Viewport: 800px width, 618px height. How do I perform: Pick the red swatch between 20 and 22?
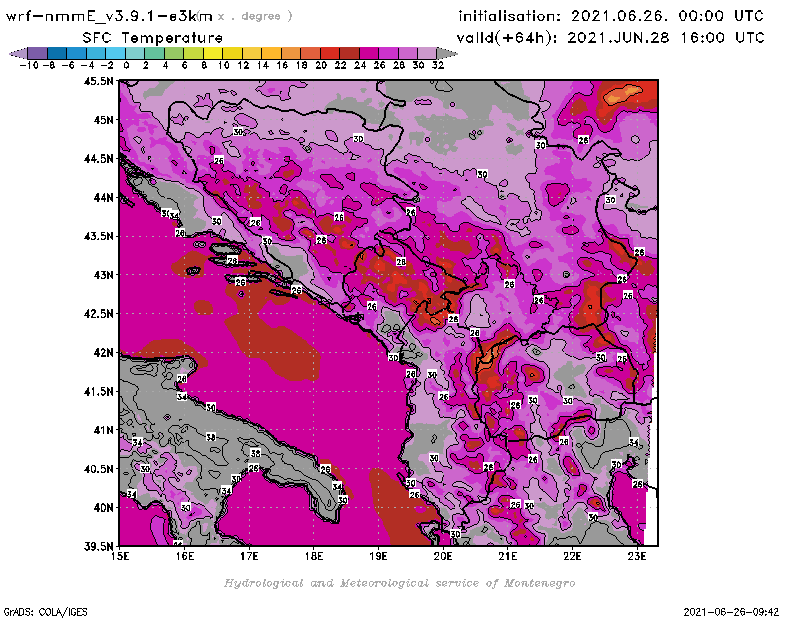330,53
